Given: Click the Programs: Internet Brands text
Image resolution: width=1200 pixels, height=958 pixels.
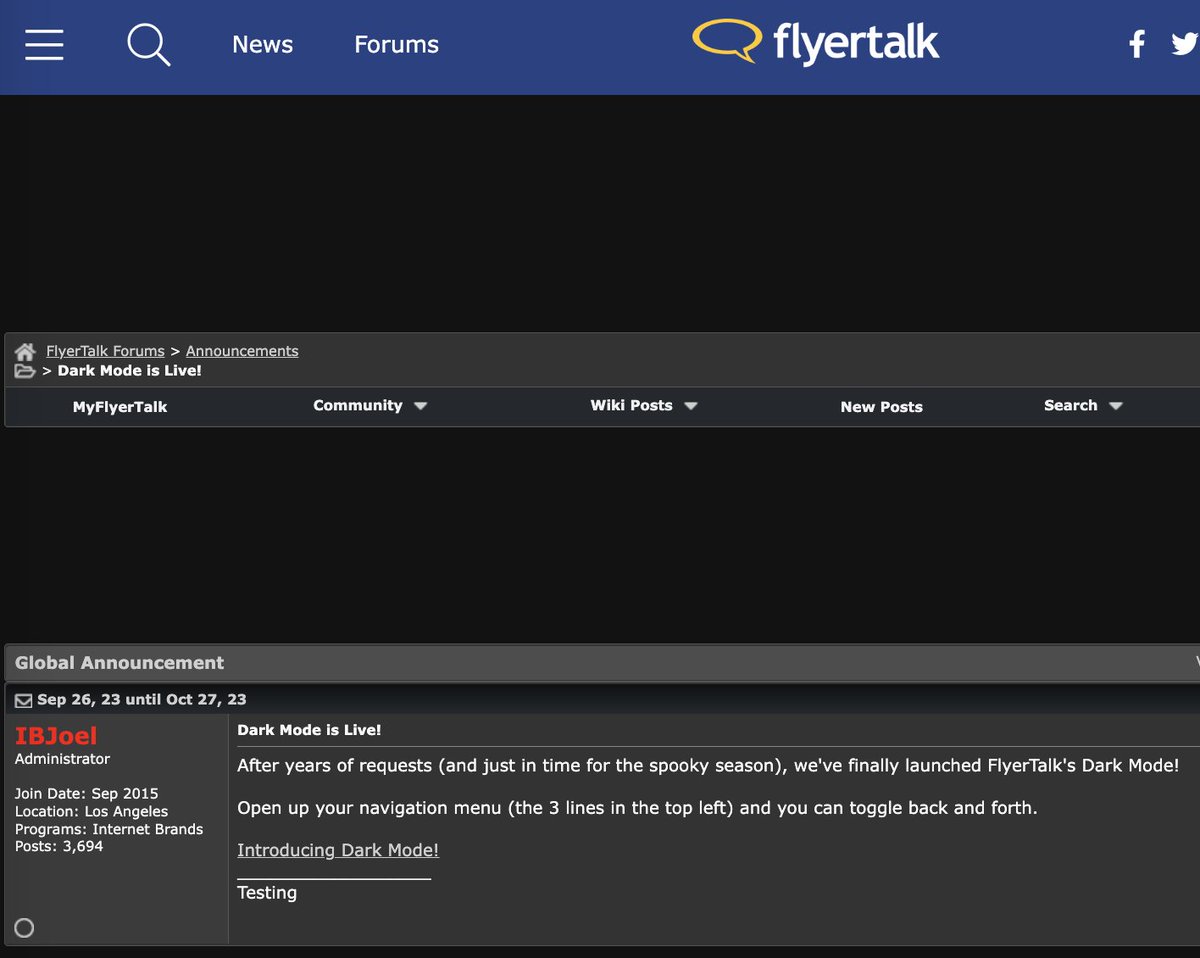Looking at the screenshot, I should point(109,829).
